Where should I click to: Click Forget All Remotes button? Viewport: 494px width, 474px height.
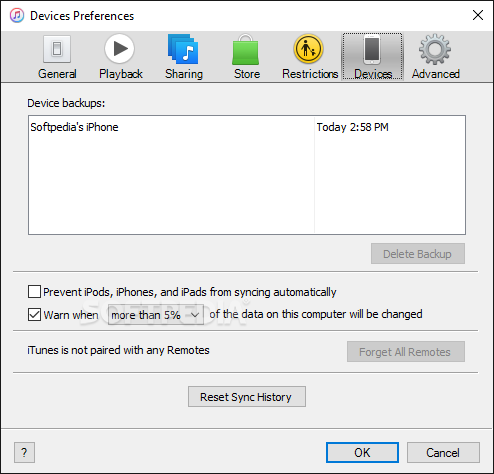coord(406,352)
